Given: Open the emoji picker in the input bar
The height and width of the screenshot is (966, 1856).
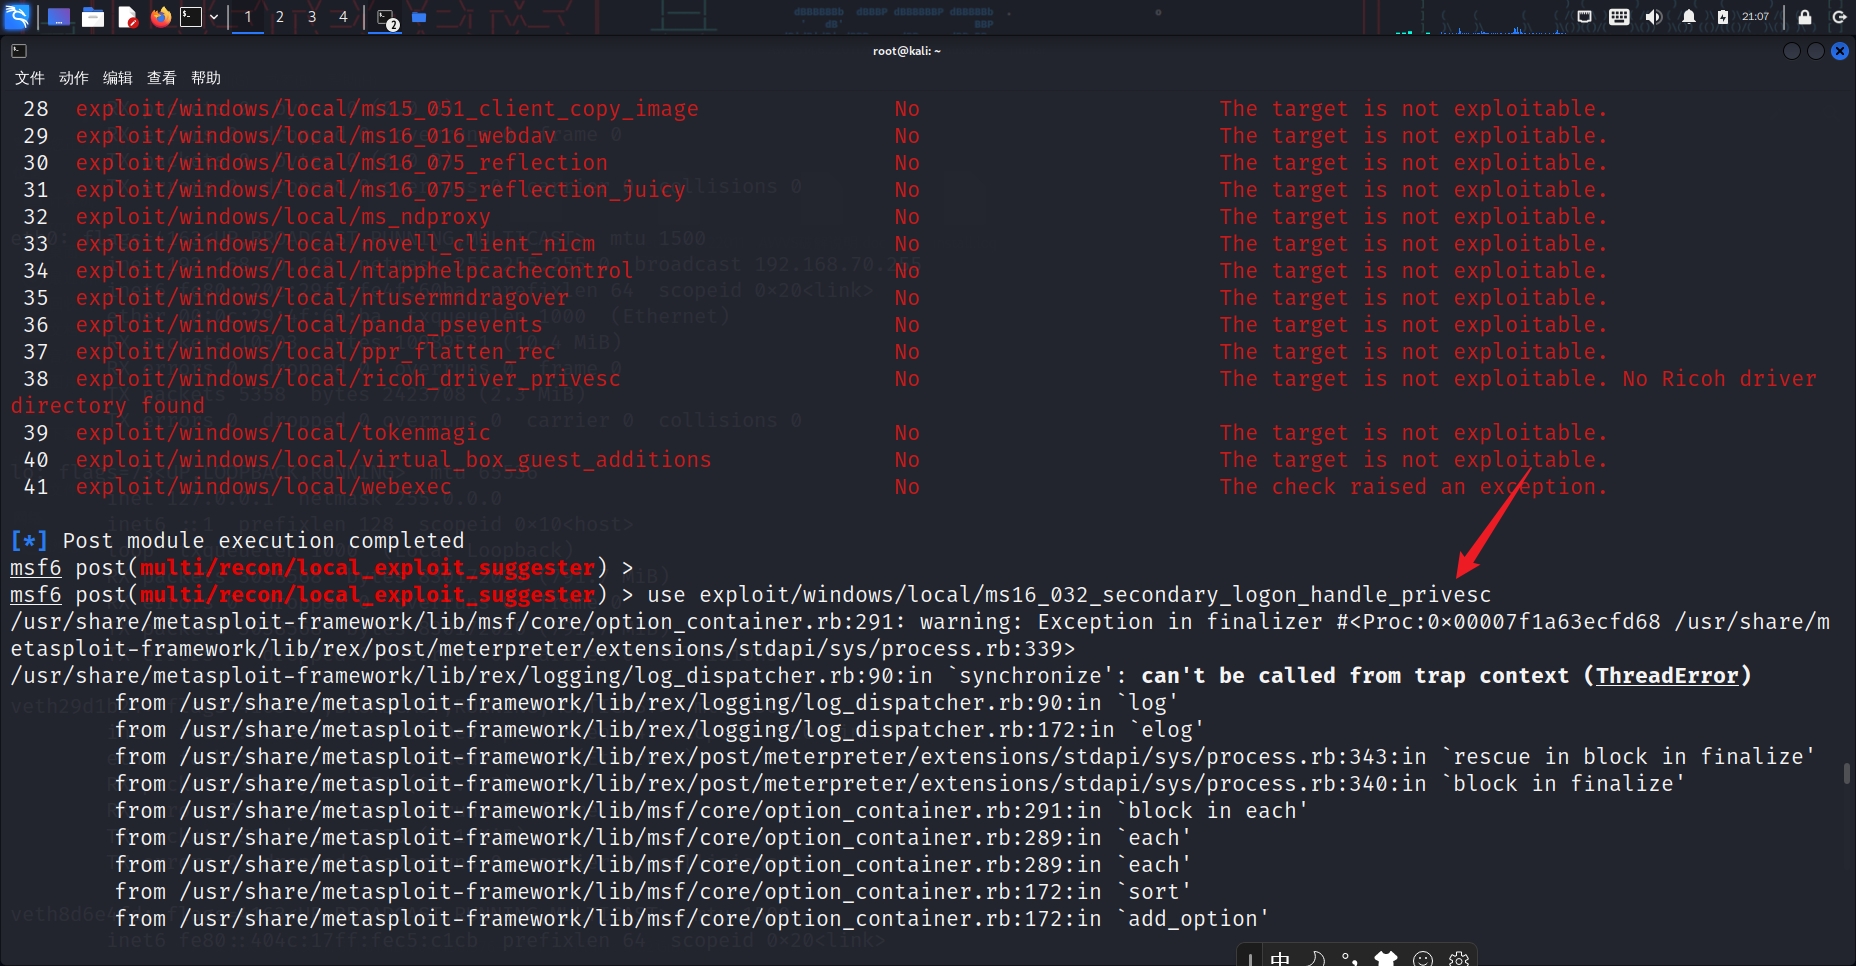Looking at the screenshot, I should pyautogui.click(x=1423, y=958).
